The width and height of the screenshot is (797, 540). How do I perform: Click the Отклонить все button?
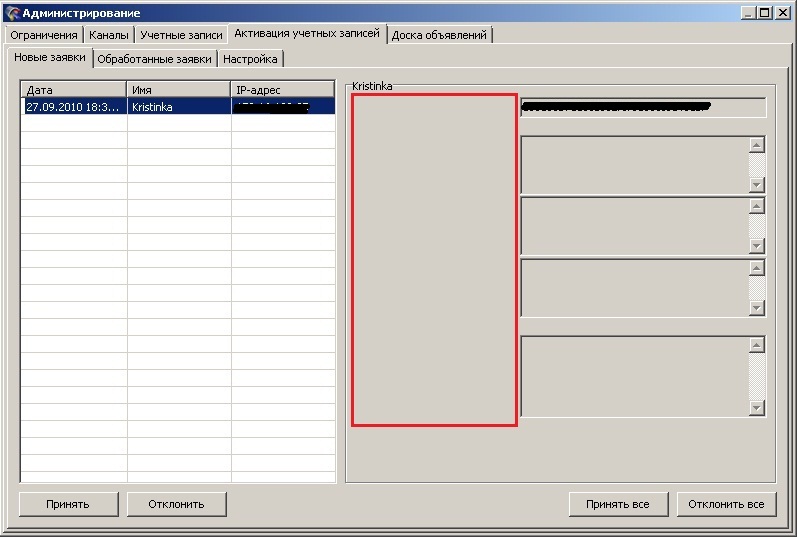coord(726,504)
